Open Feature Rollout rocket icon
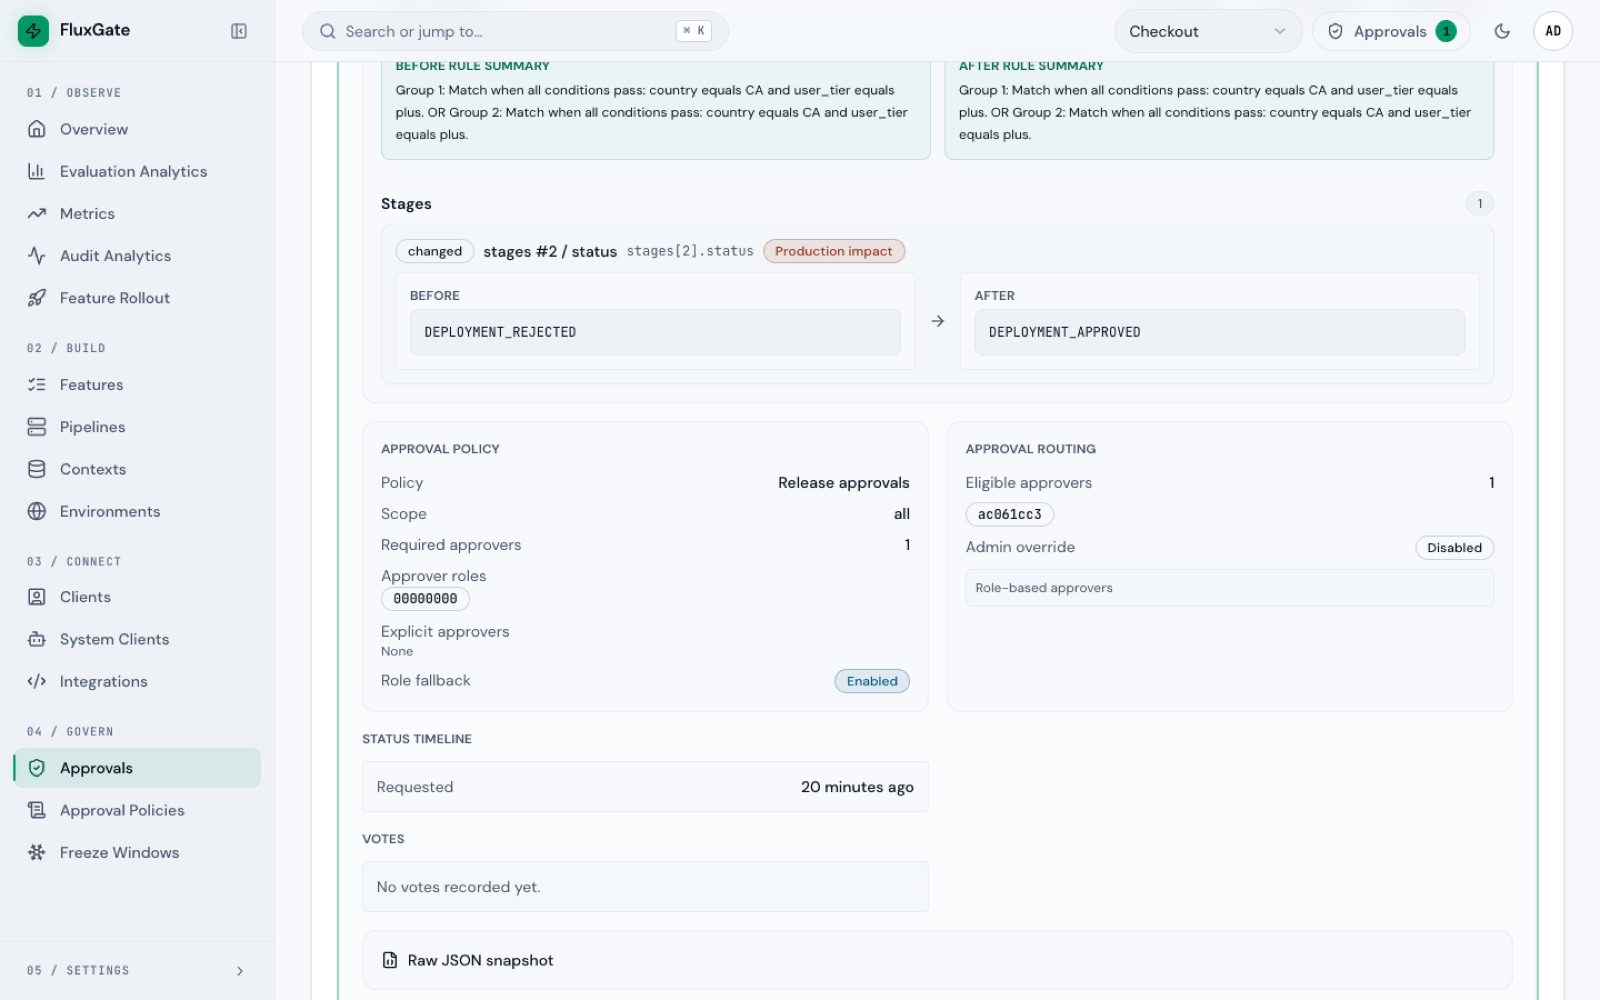This screenshot has width=1600, height=1000. (x=37, y=298)
